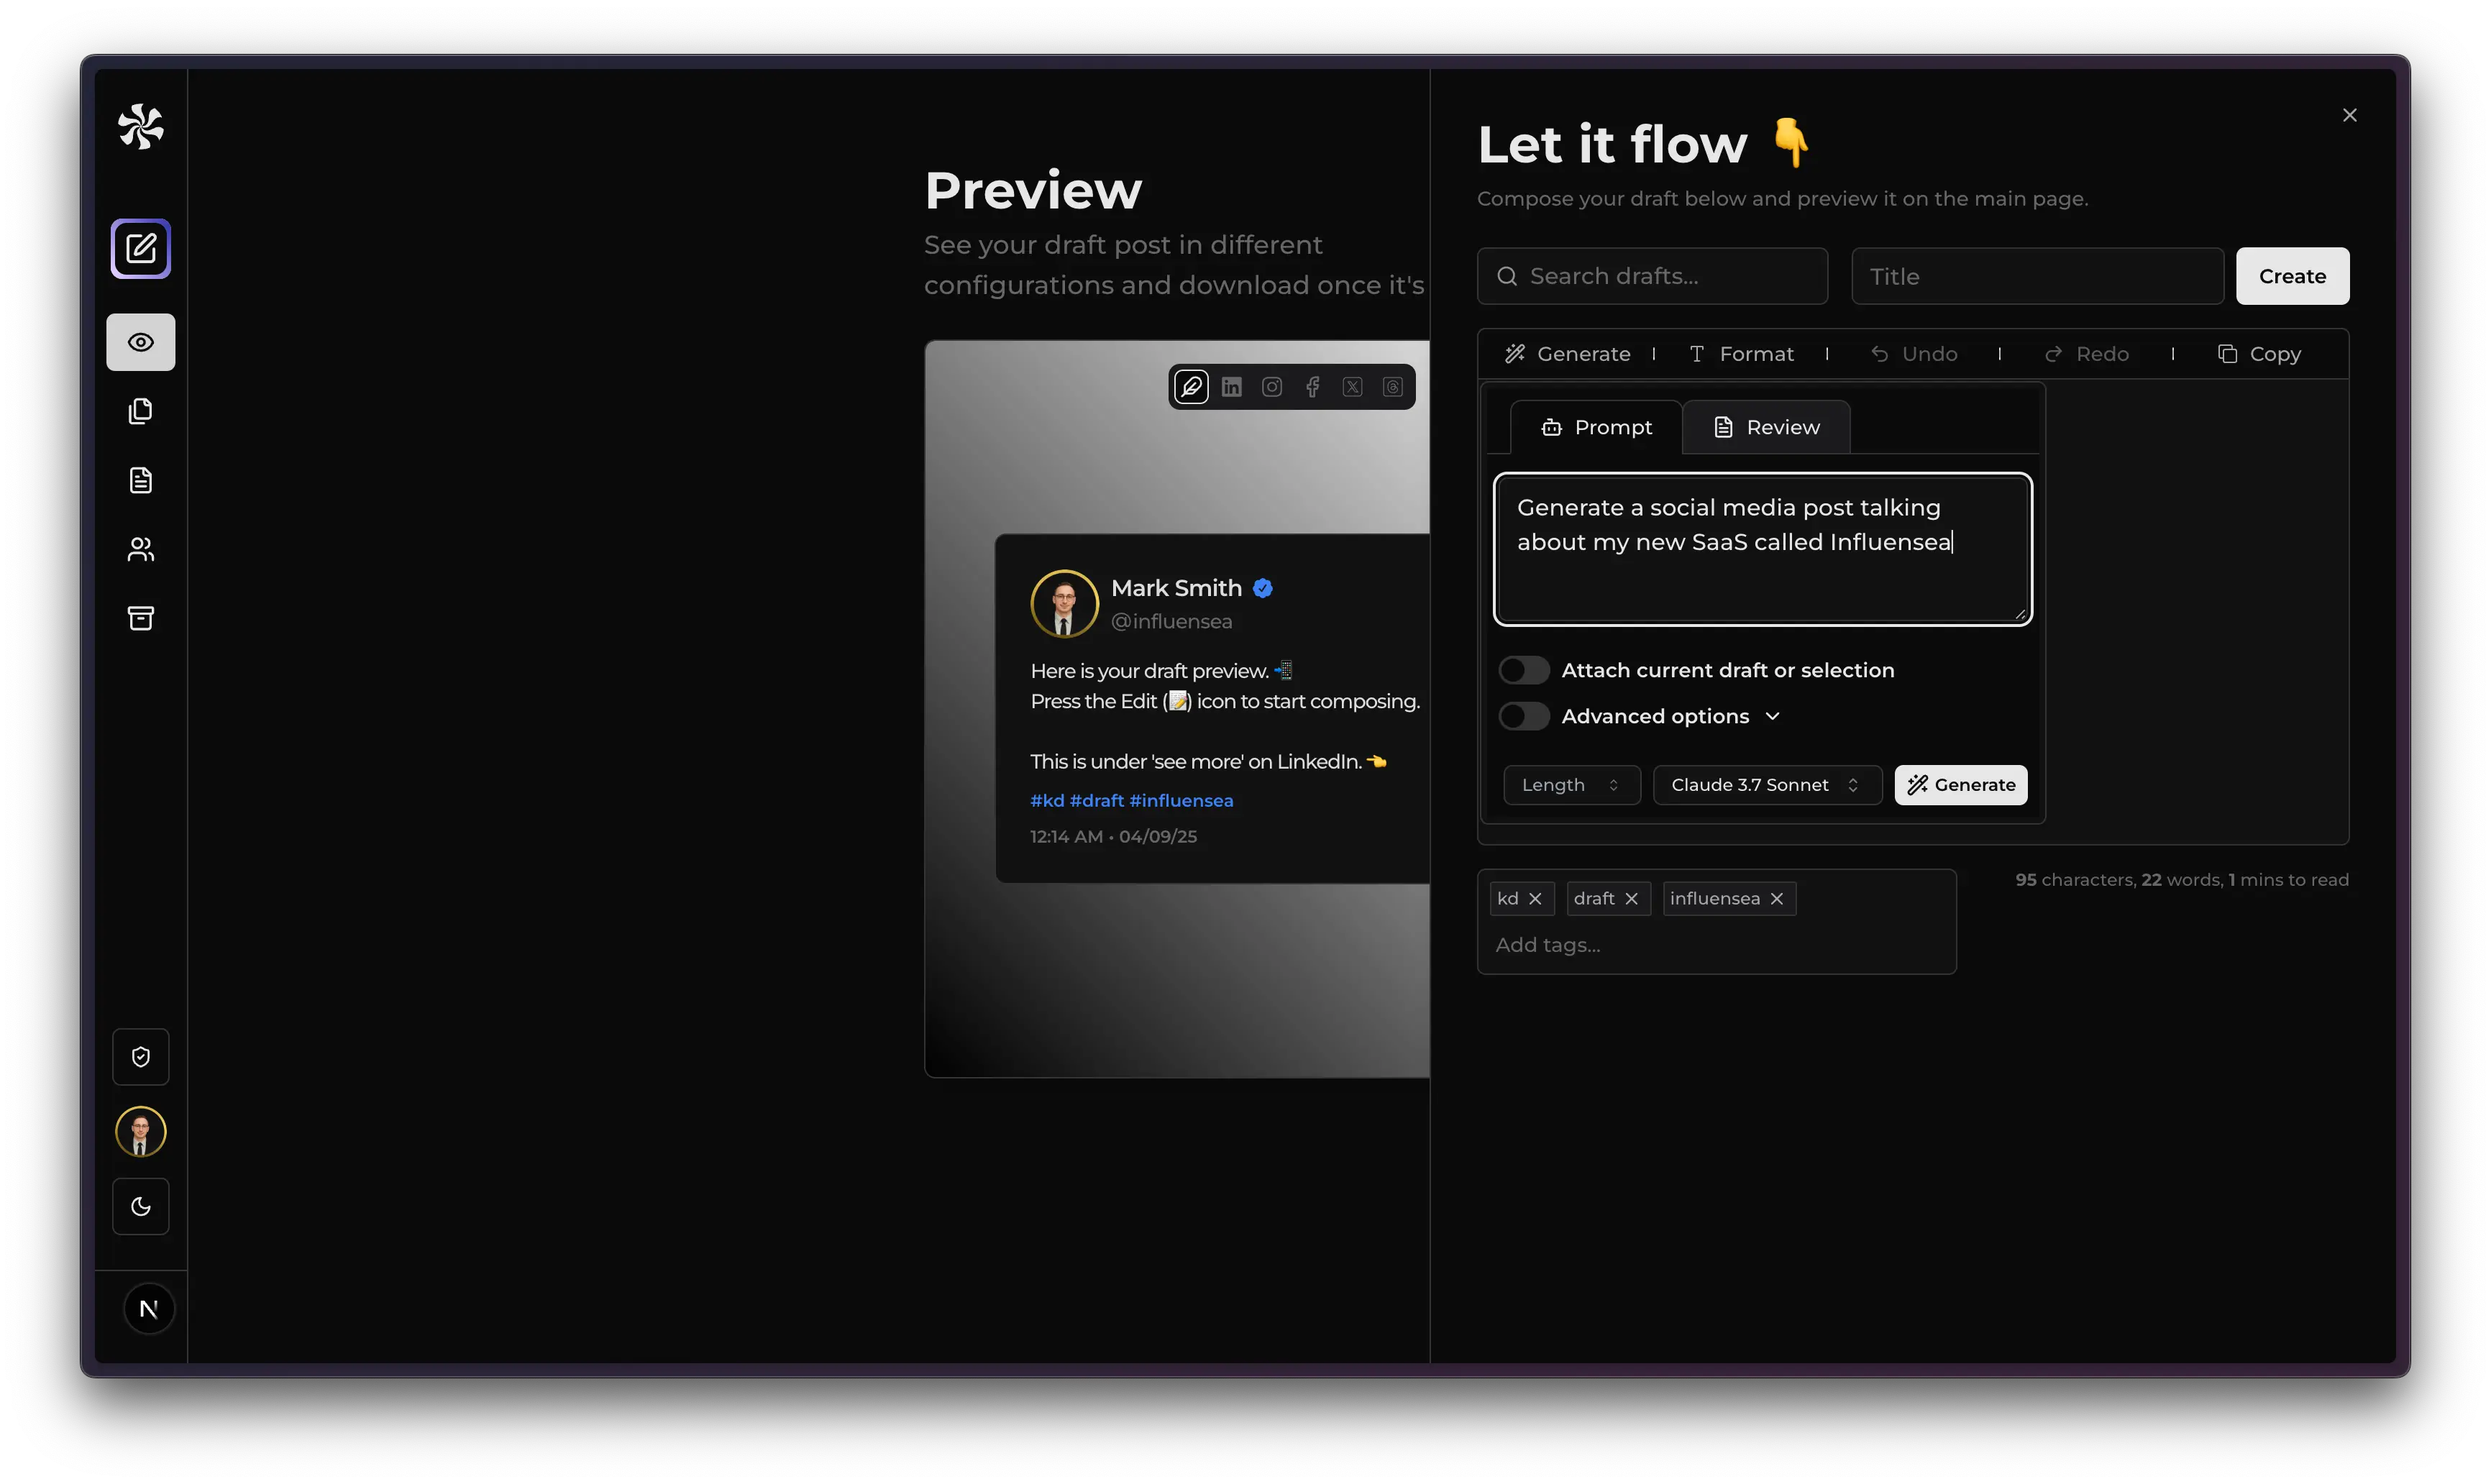Switch preview to X (Twitter) style
Screen dimensions: 2491x1484
(1353, 388)
